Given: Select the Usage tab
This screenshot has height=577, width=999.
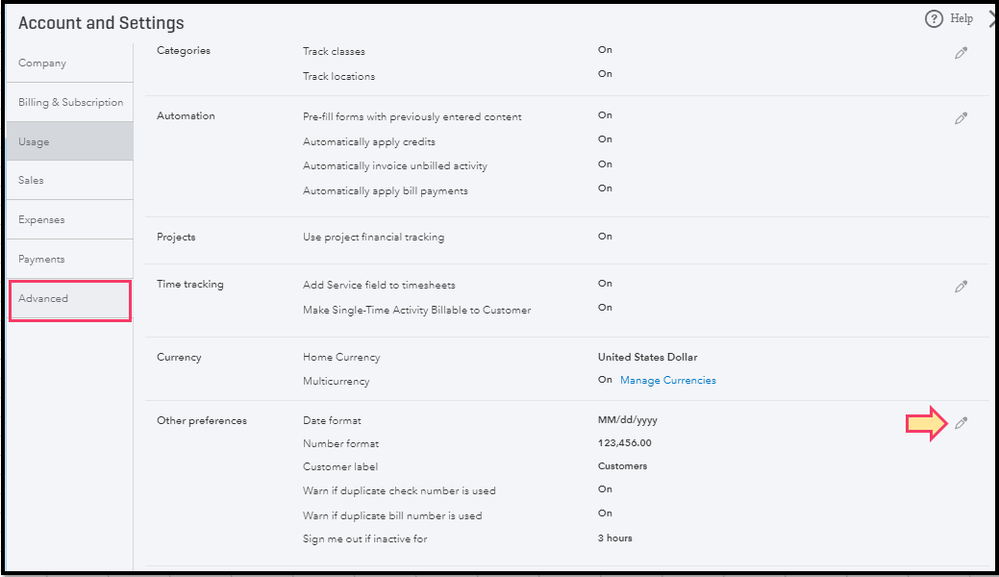Looking at the screenshot, I should point(34,142).
